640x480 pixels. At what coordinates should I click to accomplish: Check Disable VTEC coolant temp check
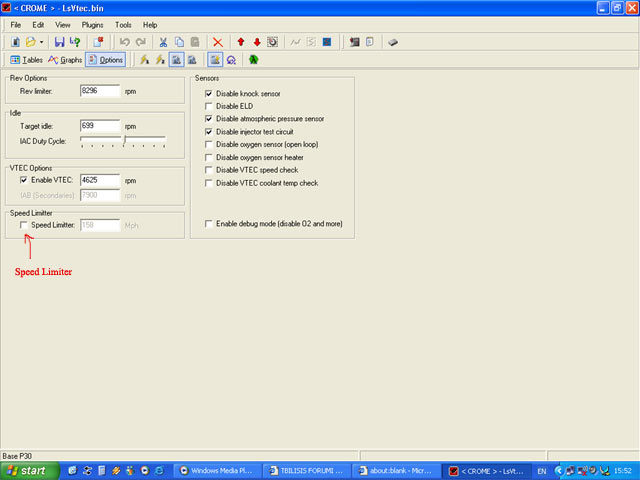pos(209,183)
